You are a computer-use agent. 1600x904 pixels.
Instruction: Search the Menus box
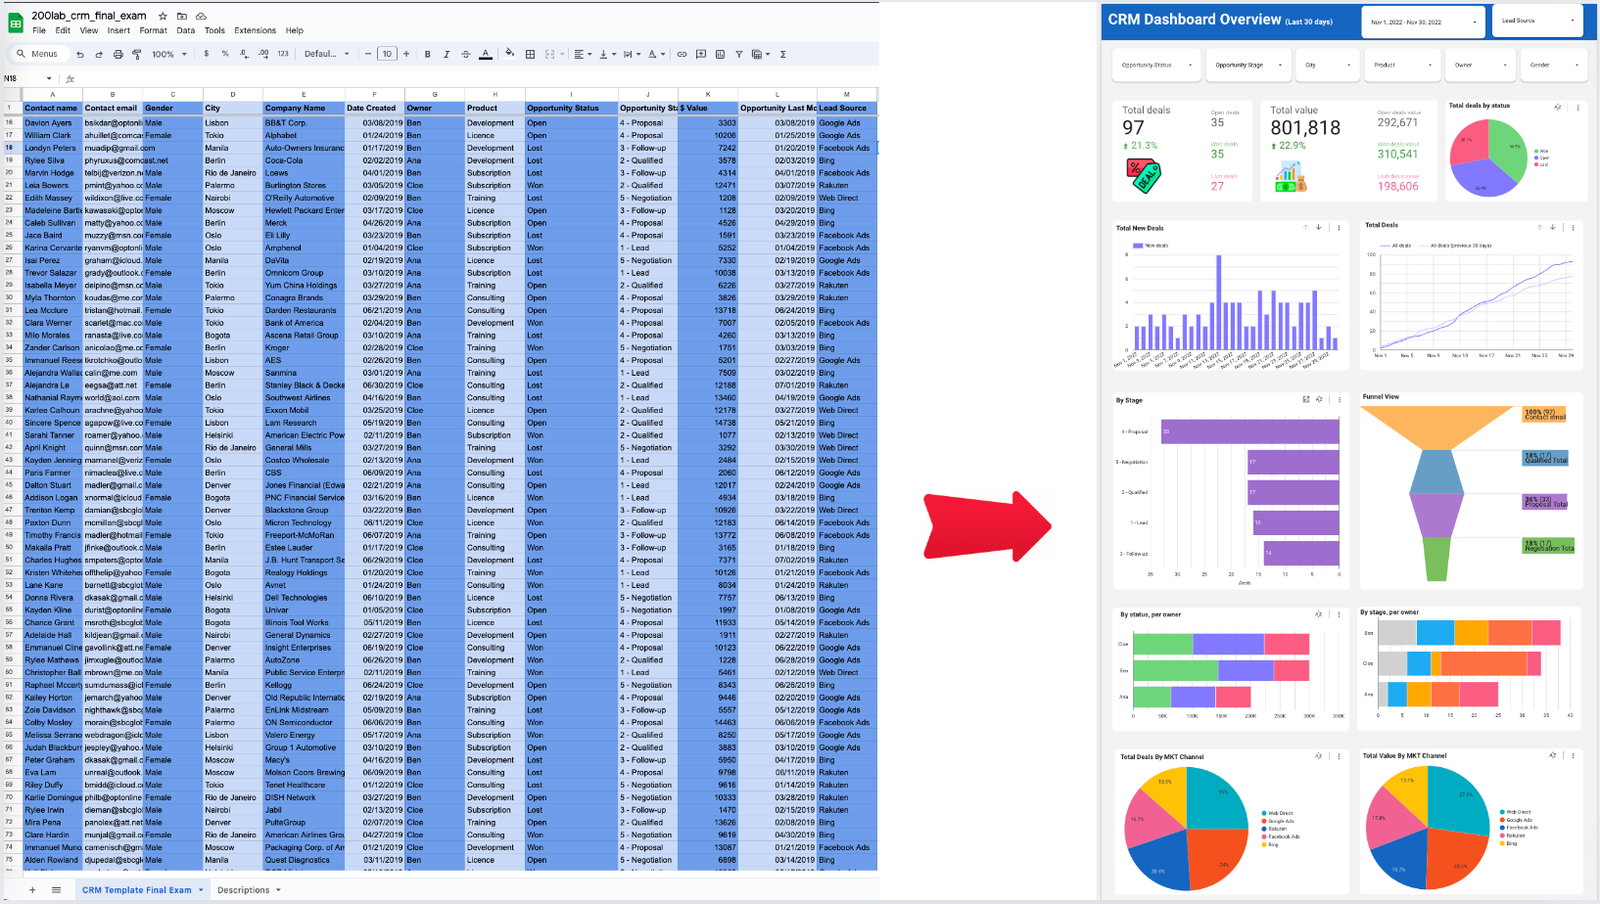click(38, 54)
